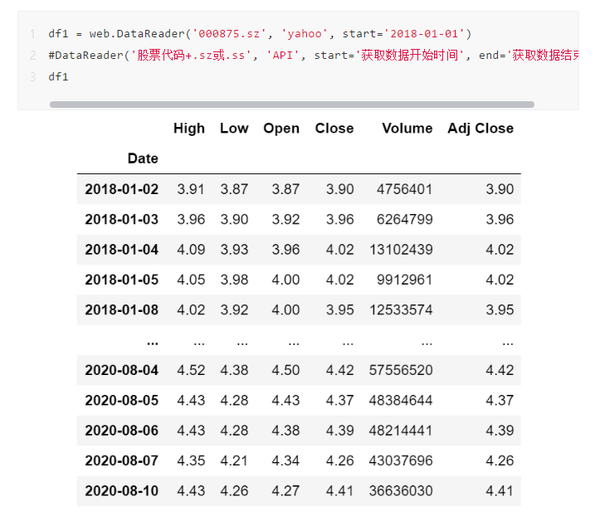
Task: Click code line 1 with web.DataReader call
Action: (x=260, y=34)
